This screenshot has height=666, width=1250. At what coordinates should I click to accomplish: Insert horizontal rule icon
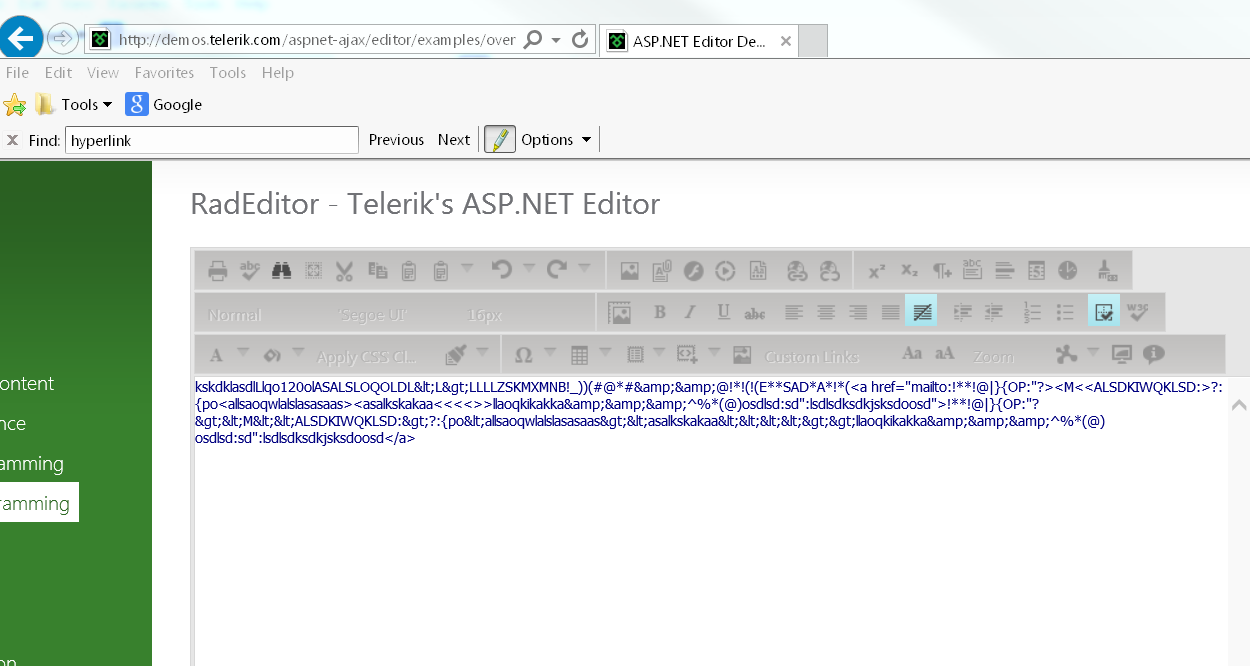click(x=1005, y=270)
